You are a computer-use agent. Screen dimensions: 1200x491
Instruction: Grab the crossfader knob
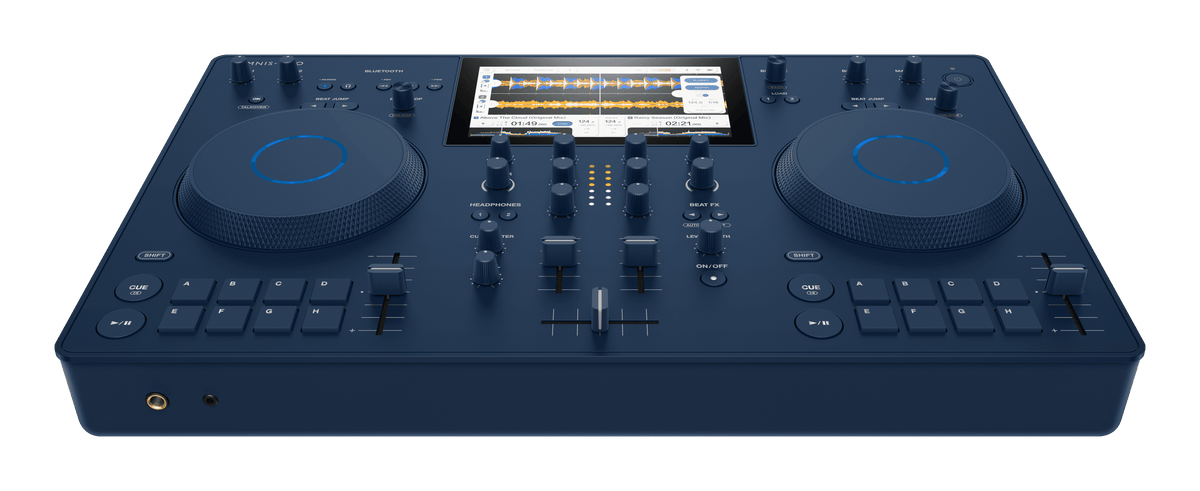pyautogui.click(x=599, y=307)
